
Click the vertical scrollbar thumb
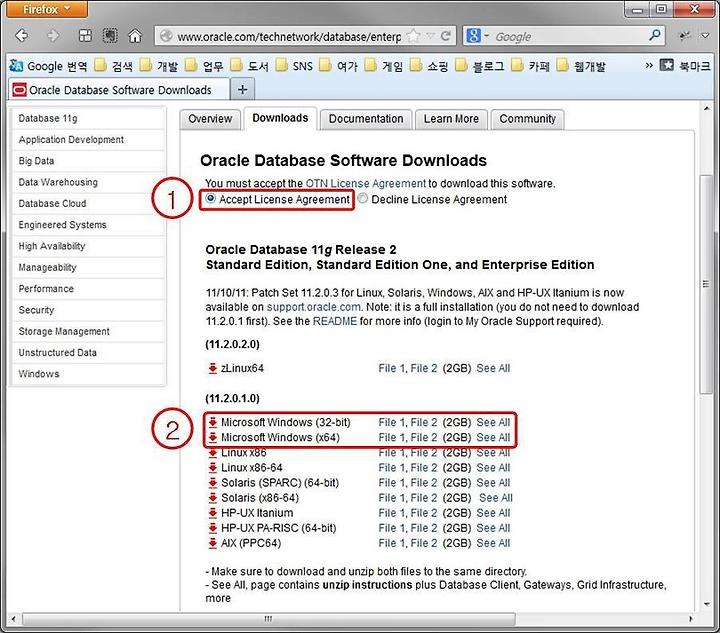point(705,284)
